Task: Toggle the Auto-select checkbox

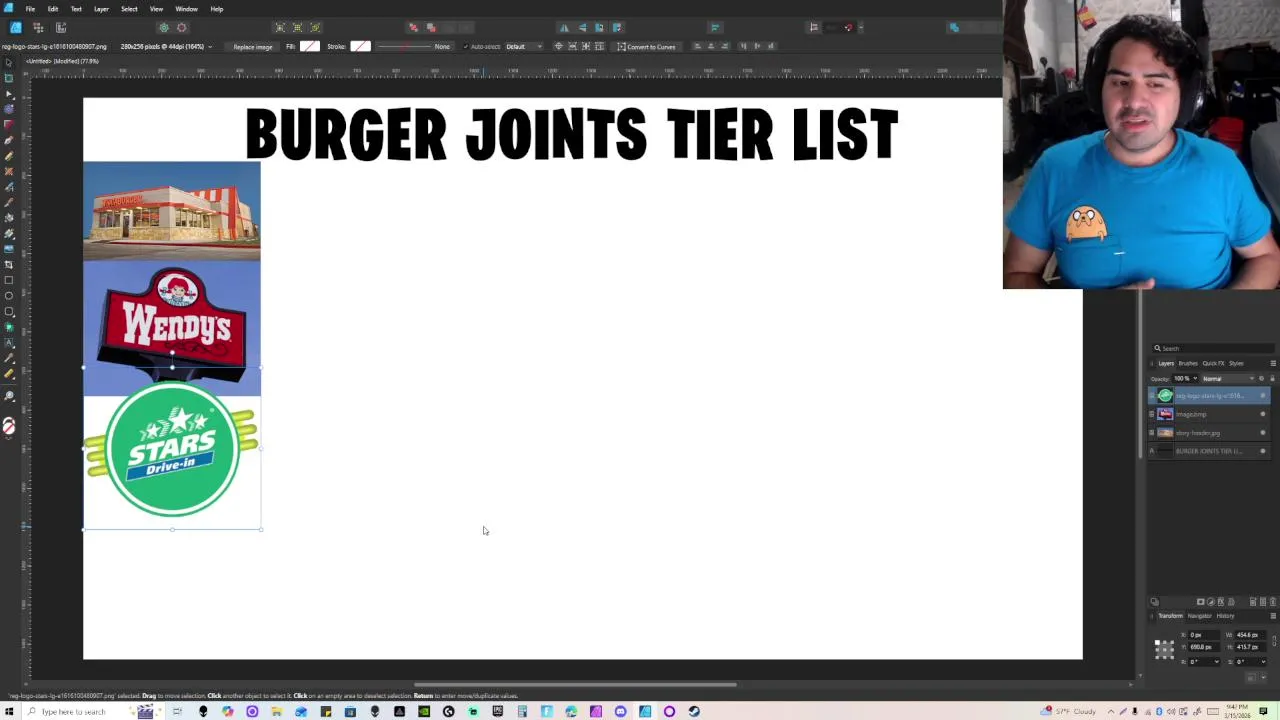Action: 465,46
